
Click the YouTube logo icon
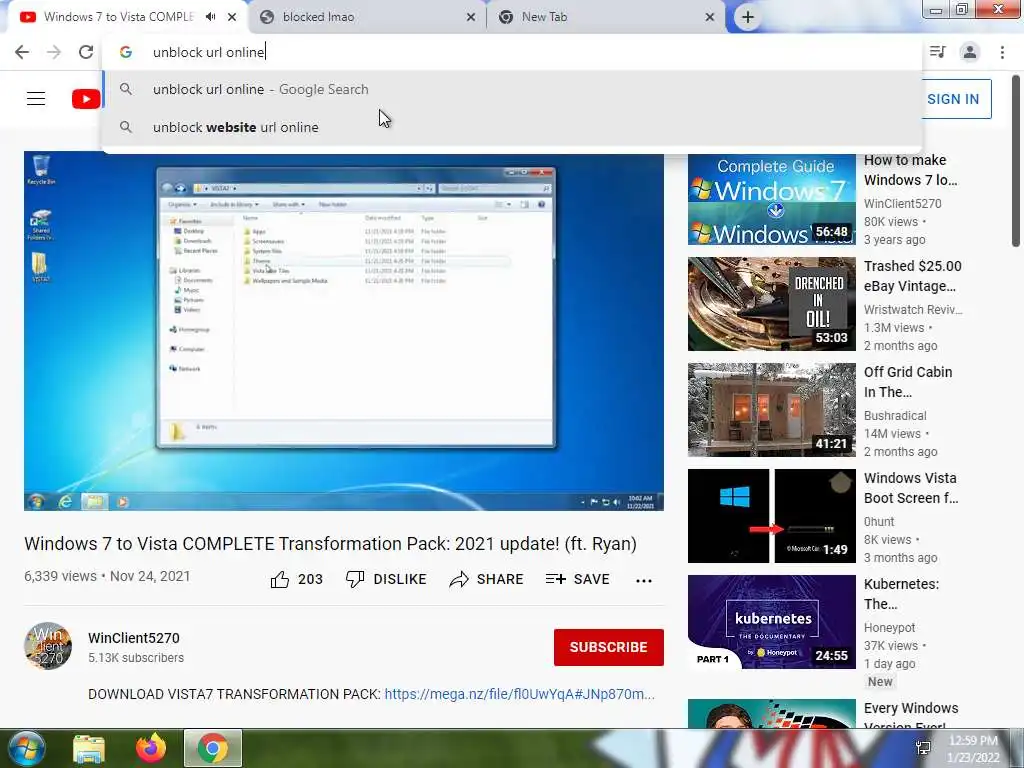pos(86,99)
